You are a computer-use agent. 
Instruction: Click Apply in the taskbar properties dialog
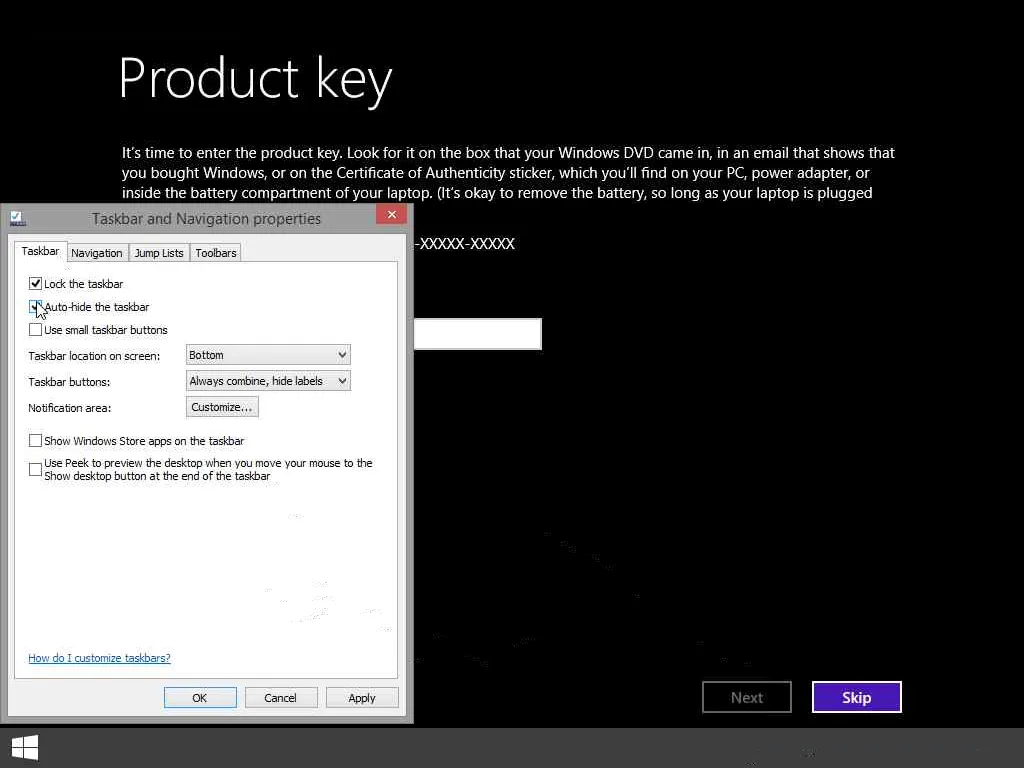coord(362,697)
